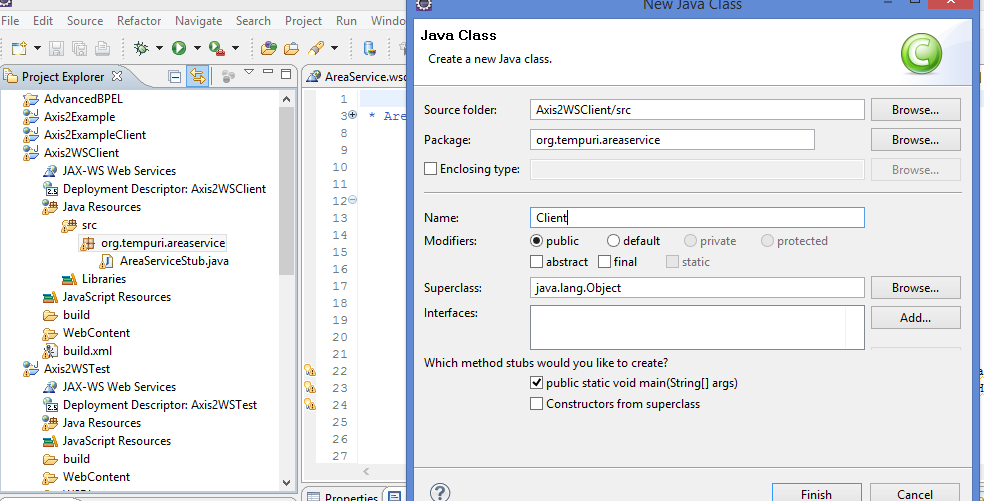This screenshot has width=984, height=501.
Task: Open the Run configurations dropdown arrow
Action: pos(196,48)
